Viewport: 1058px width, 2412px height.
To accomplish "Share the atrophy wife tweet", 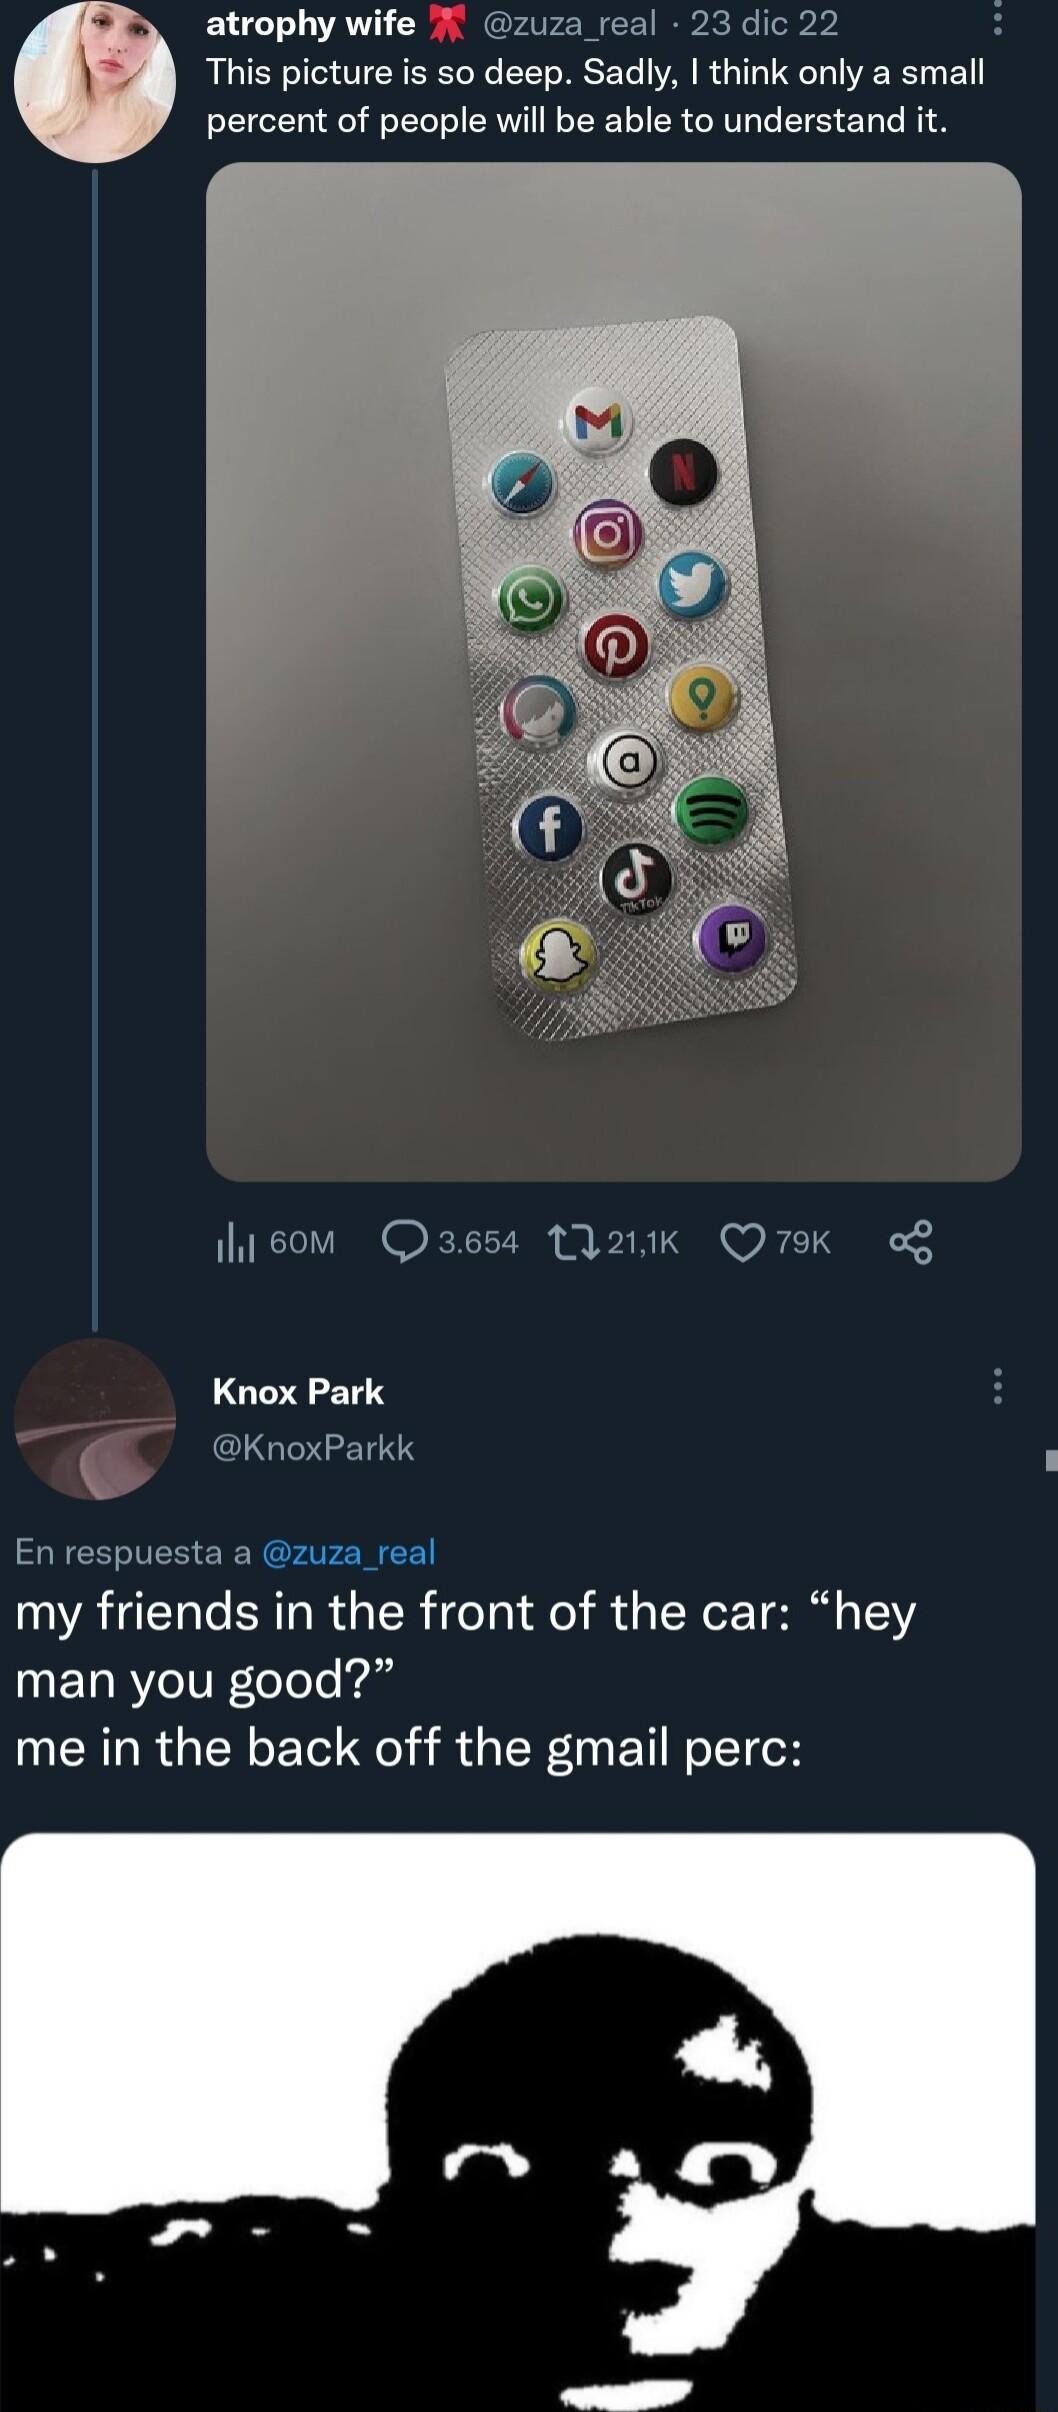I will (910, 1242).
